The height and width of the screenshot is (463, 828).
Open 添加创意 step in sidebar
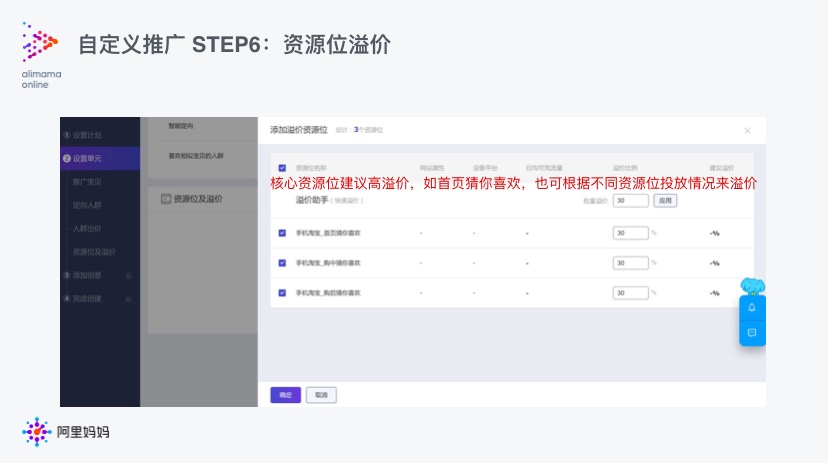coord(87,276)
